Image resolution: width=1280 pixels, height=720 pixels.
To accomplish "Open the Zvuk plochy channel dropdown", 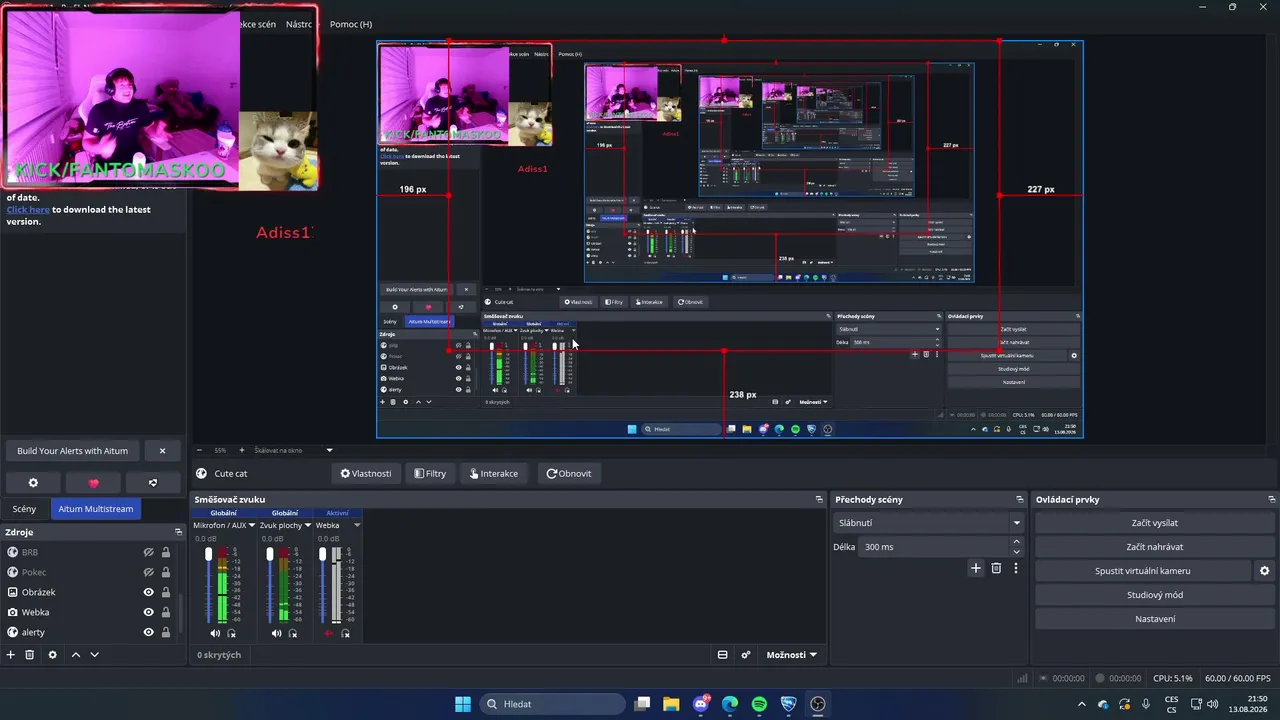I will click(308, 525).
